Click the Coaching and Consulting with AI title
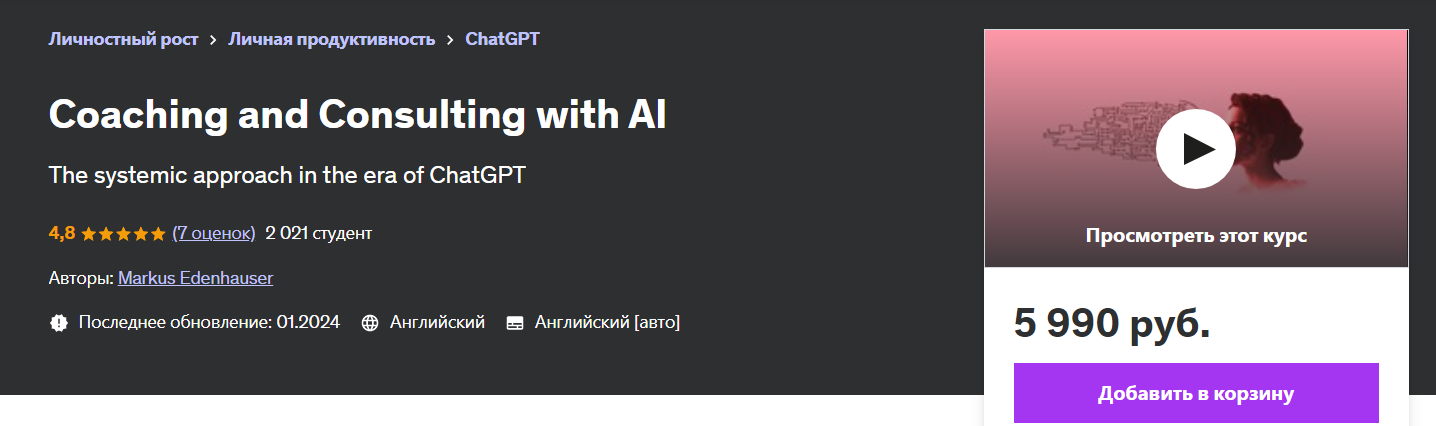The width and height of the screenshot is (1436, 426). pos(357,116)
